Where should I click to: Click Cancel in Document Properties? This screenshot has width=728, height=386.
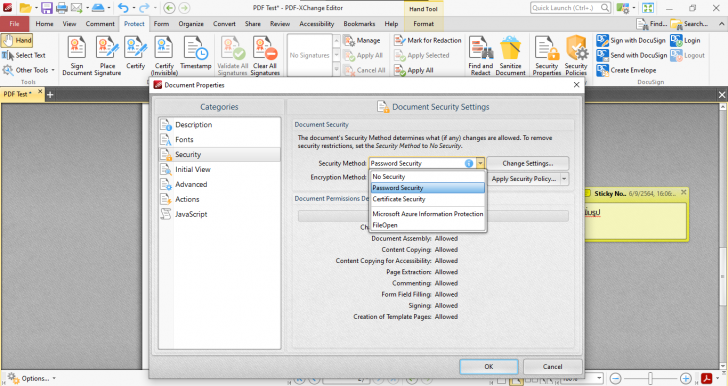[552, 366]
